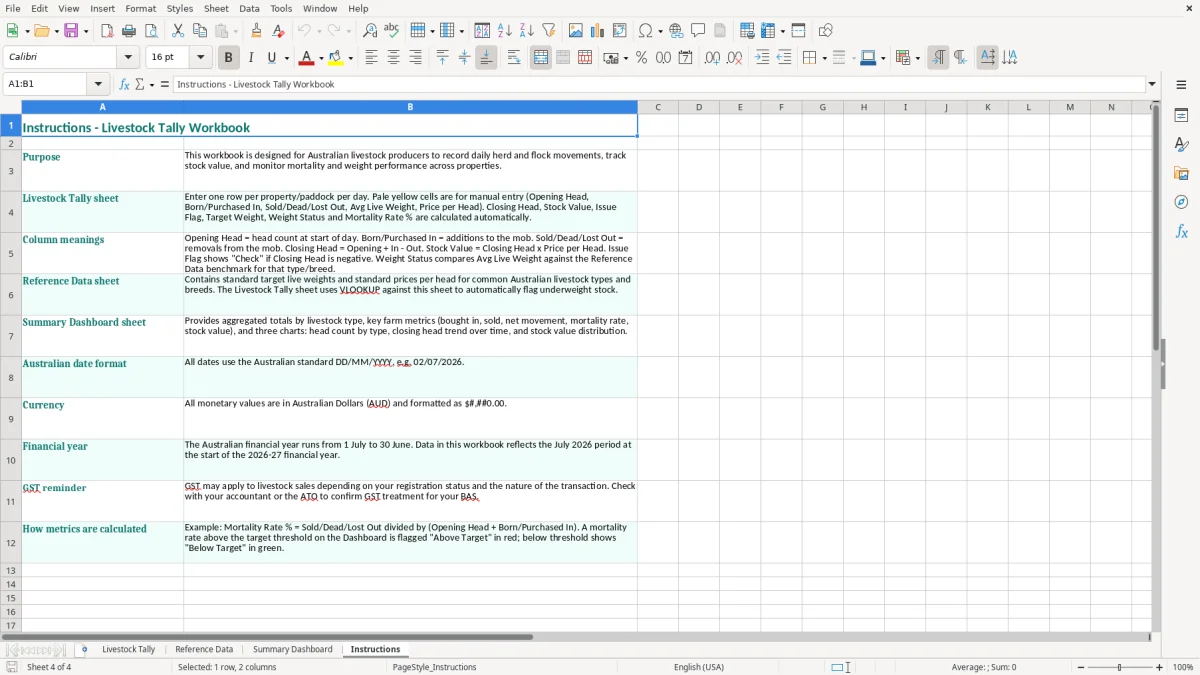
Task: Open Function Wizard fx icon
Action: pos(124,84)
